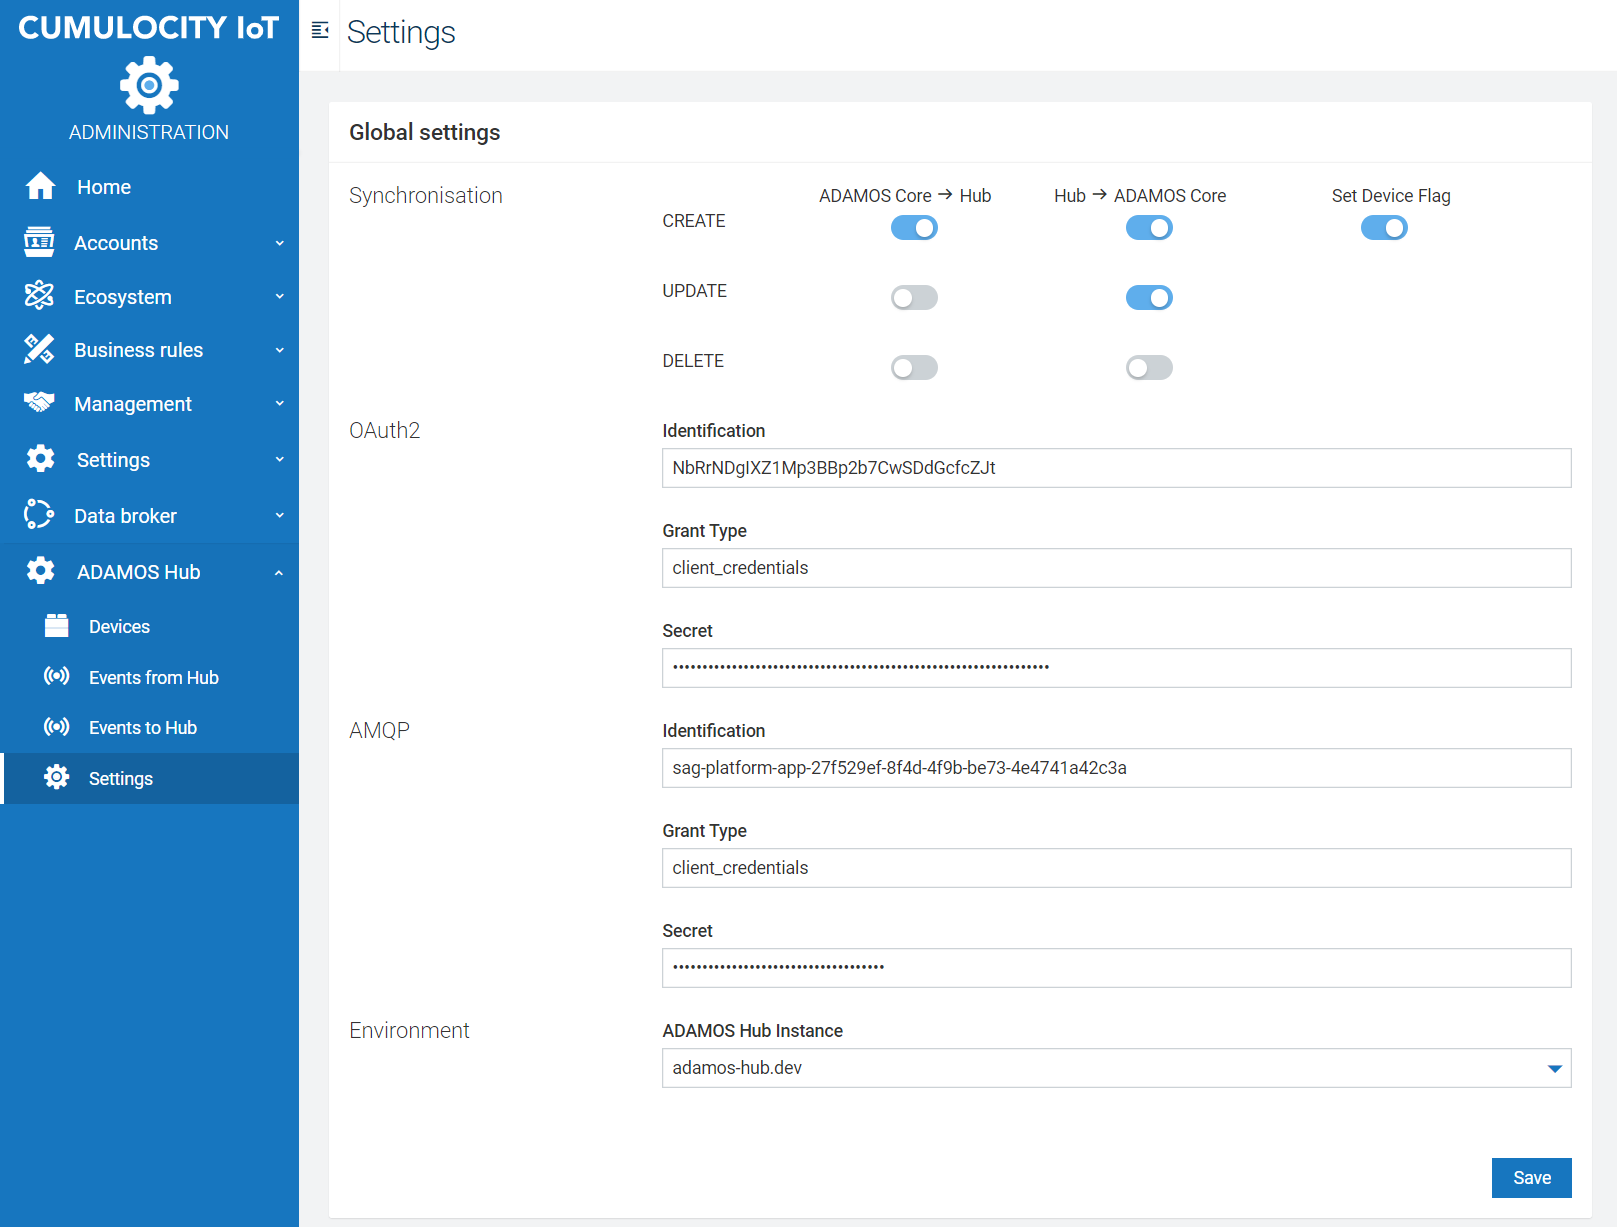This screenshot has width=1617, height=1227.
Task: Click the AMQP Secret field
Action: pos(1116,968)
